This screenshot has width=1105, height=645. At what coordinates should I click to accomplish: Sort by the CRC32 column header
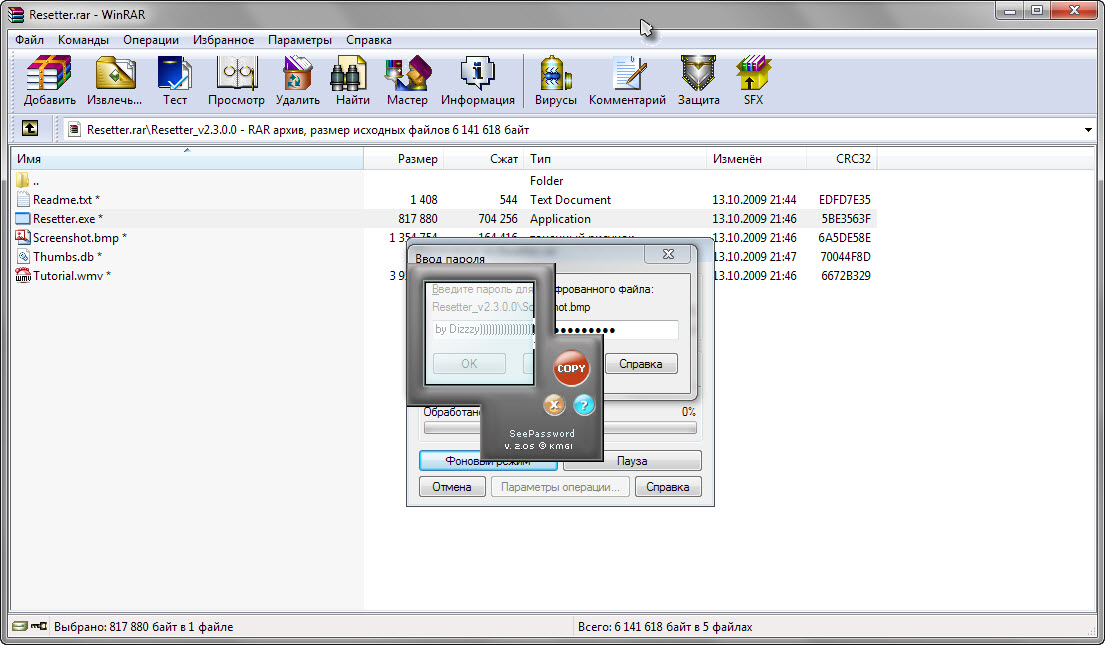(x=841, y=159)
